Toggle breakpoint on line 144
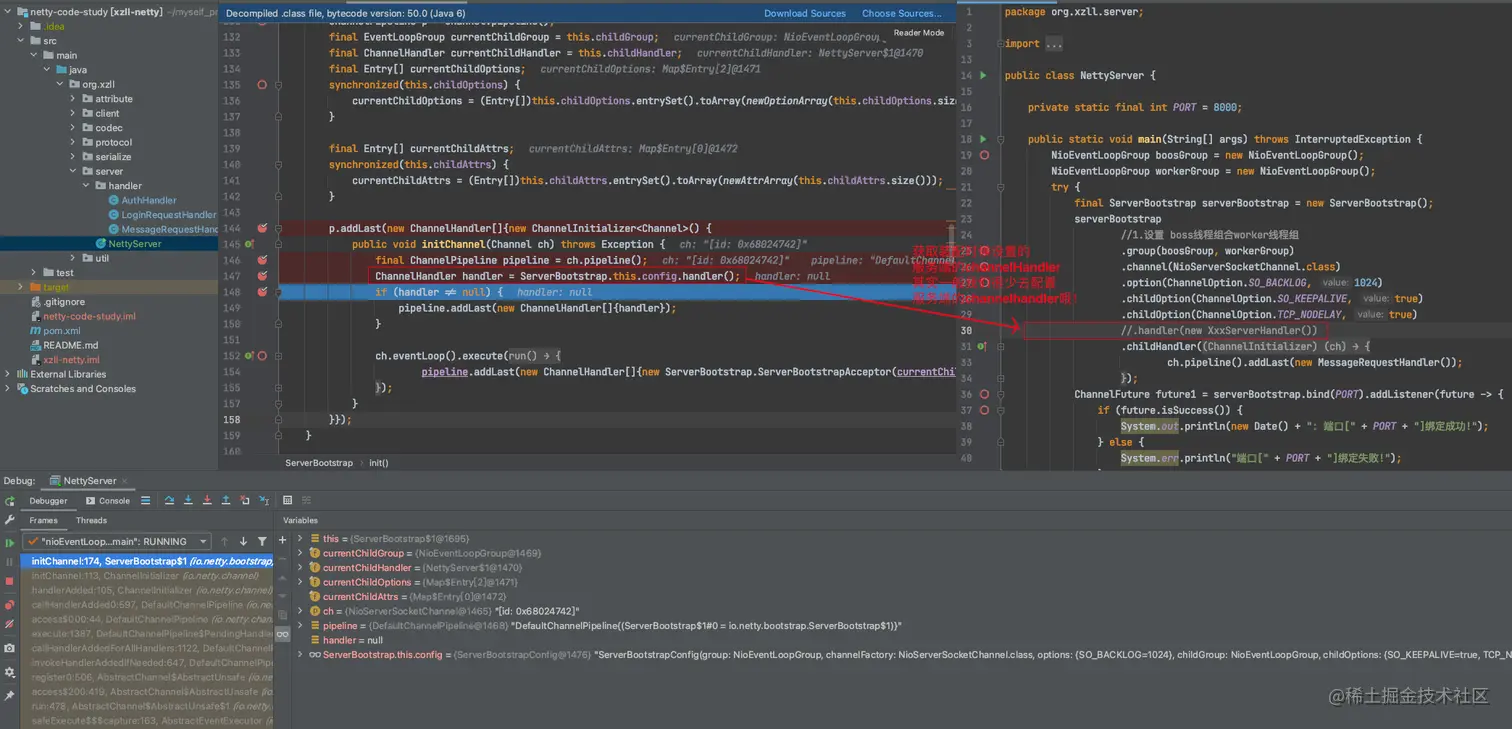 [262, 228]
